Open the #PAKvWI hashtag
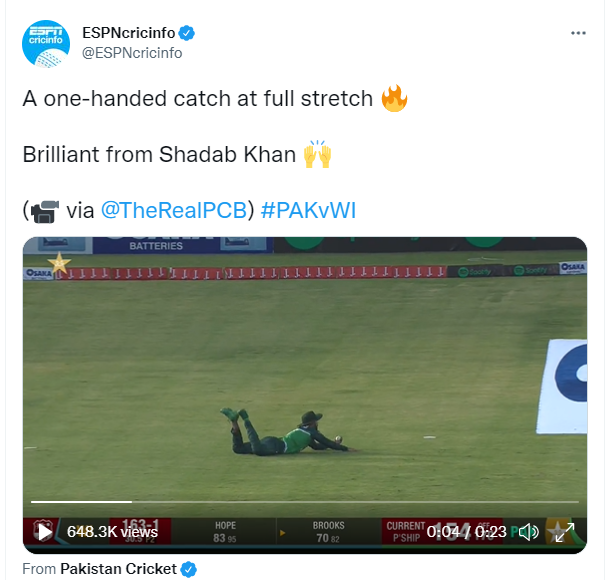 click(x=308, y=210)
